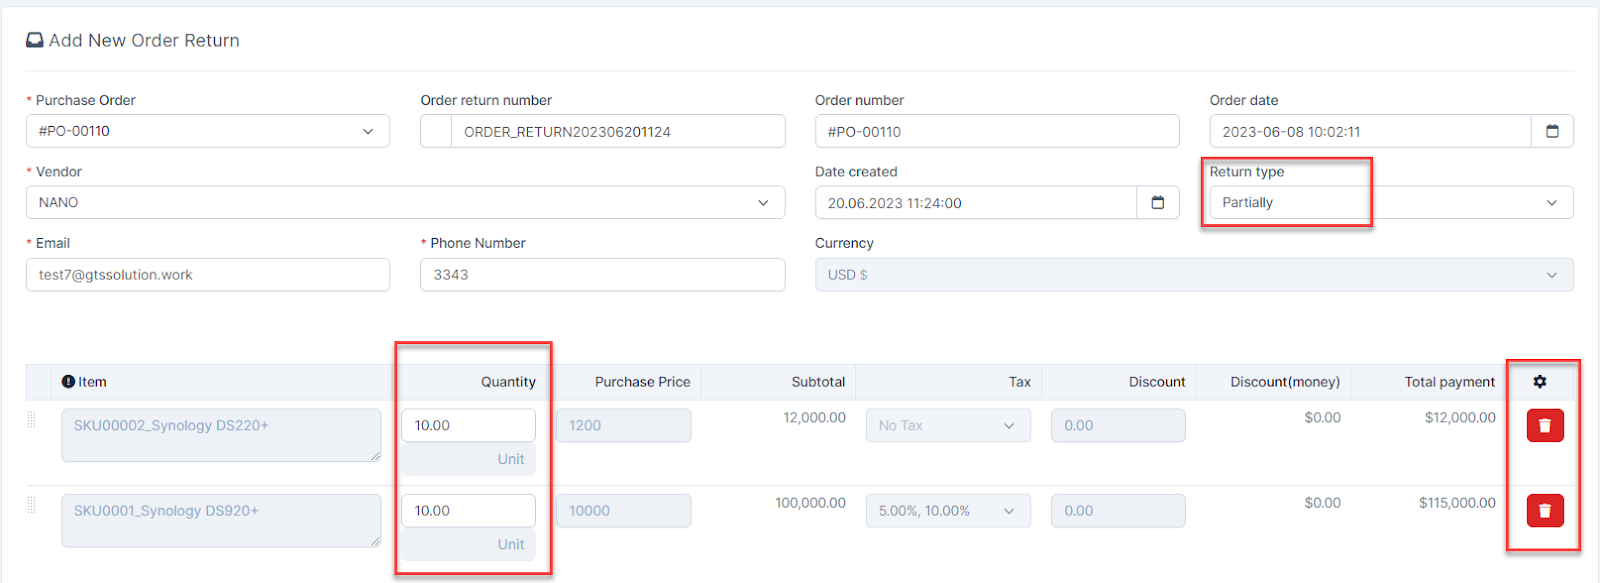Screen dimensions: 1600x583
Task: Focus the Phone Number field
Action: pos(602,275)
